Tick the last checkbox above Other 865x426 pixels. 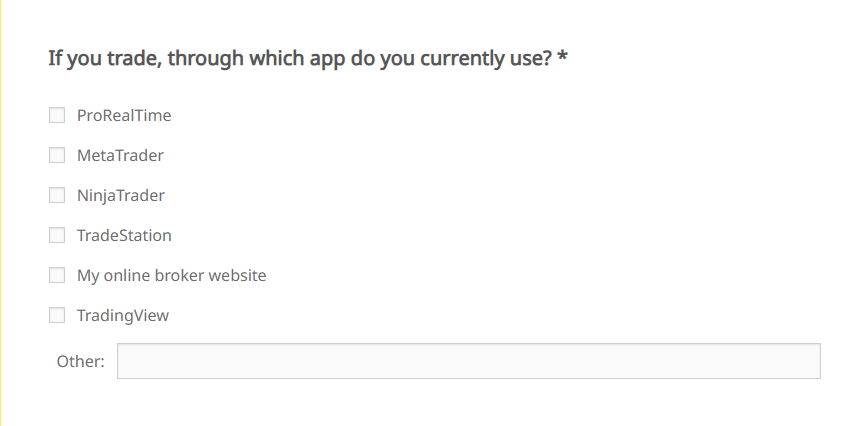tap(57, 316)
